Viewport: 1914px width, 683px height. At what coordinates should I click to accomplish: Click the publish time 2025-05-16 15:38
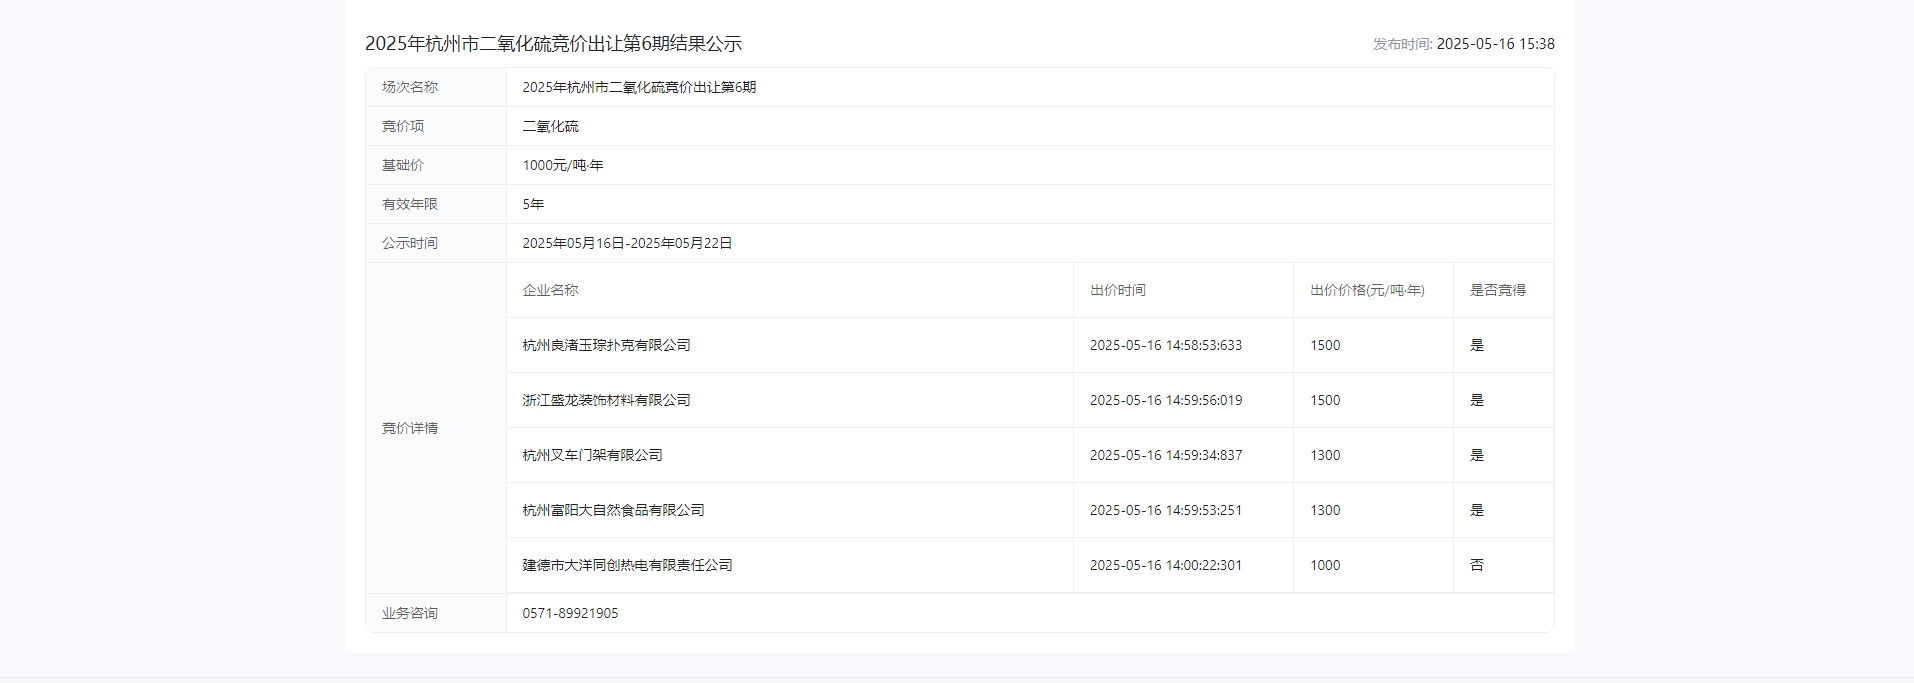(x=1495, y=44)
